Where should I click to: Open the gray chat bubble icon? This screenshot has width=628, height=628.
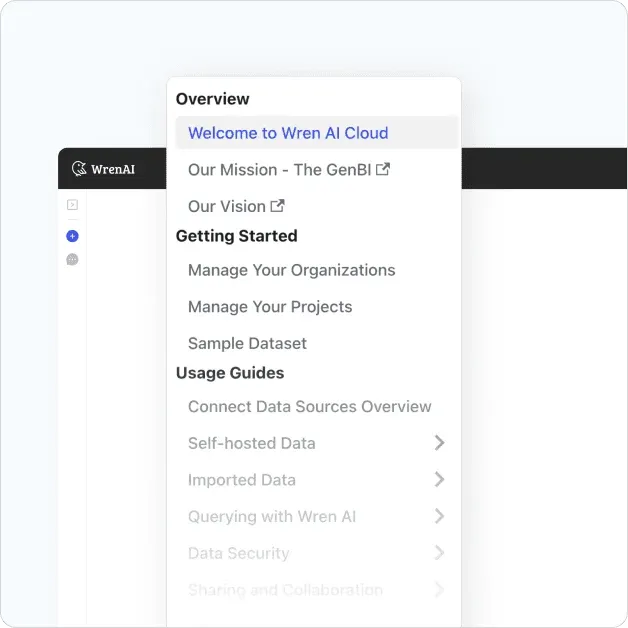point(72,260)
